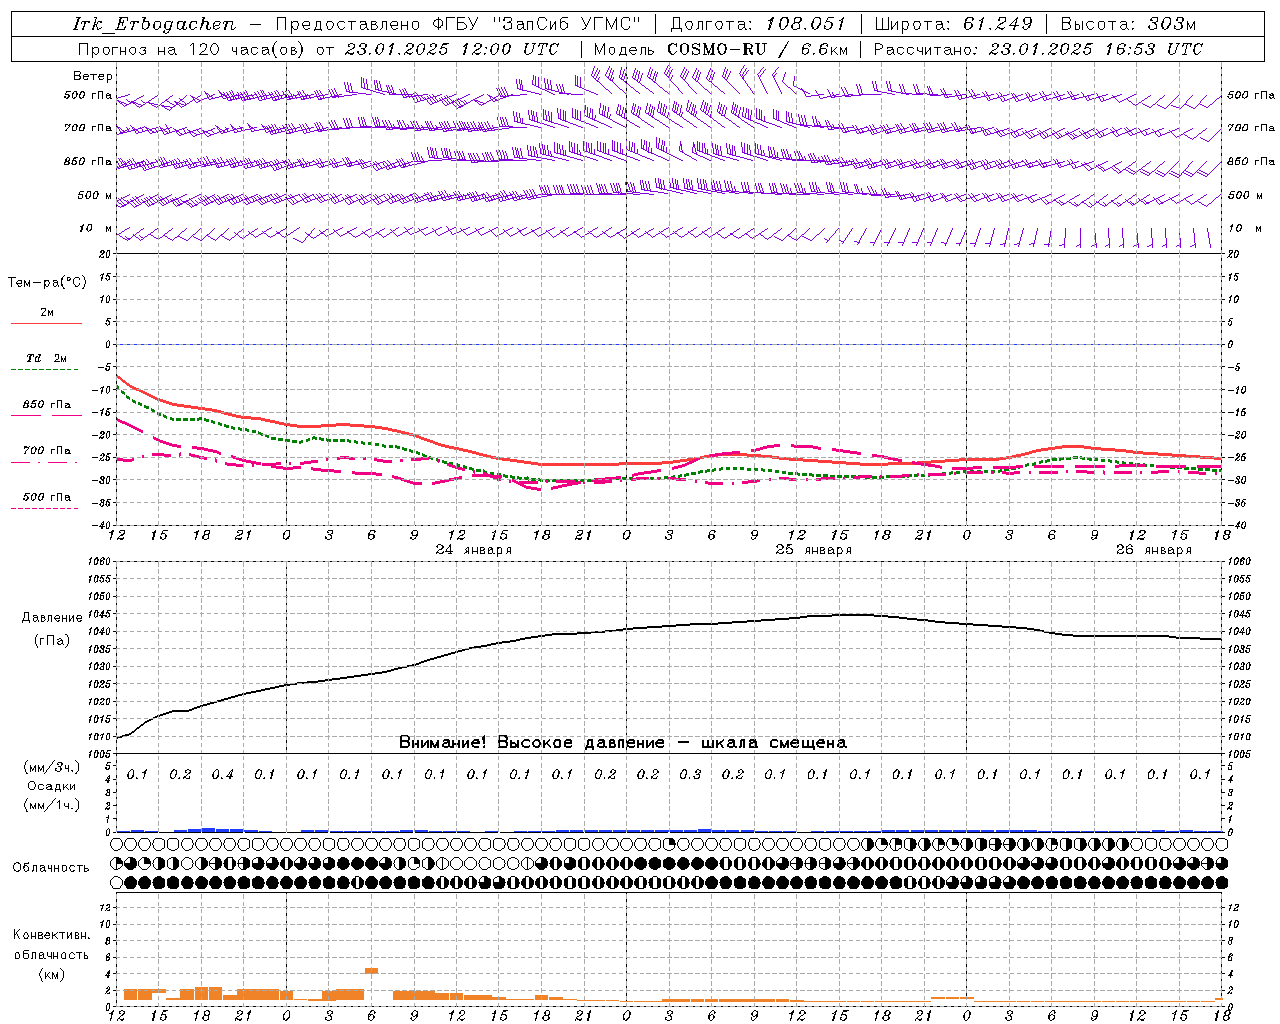Select the 0.4 precipitation value

(x=222, y=775)
